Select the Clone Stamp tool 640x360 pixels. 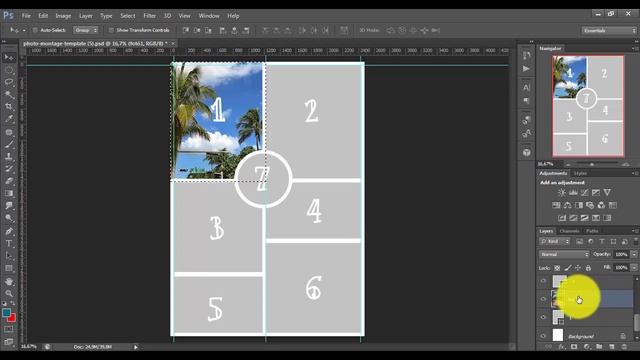pos(9,157)
